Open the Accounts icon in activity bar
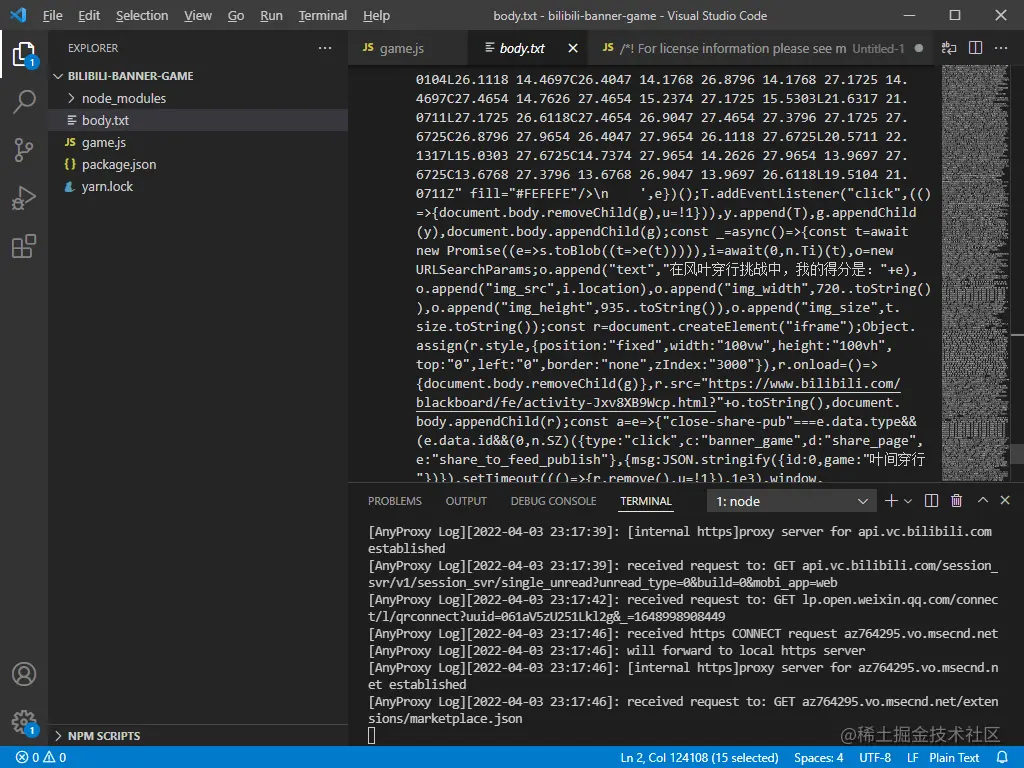 point(24,674)
